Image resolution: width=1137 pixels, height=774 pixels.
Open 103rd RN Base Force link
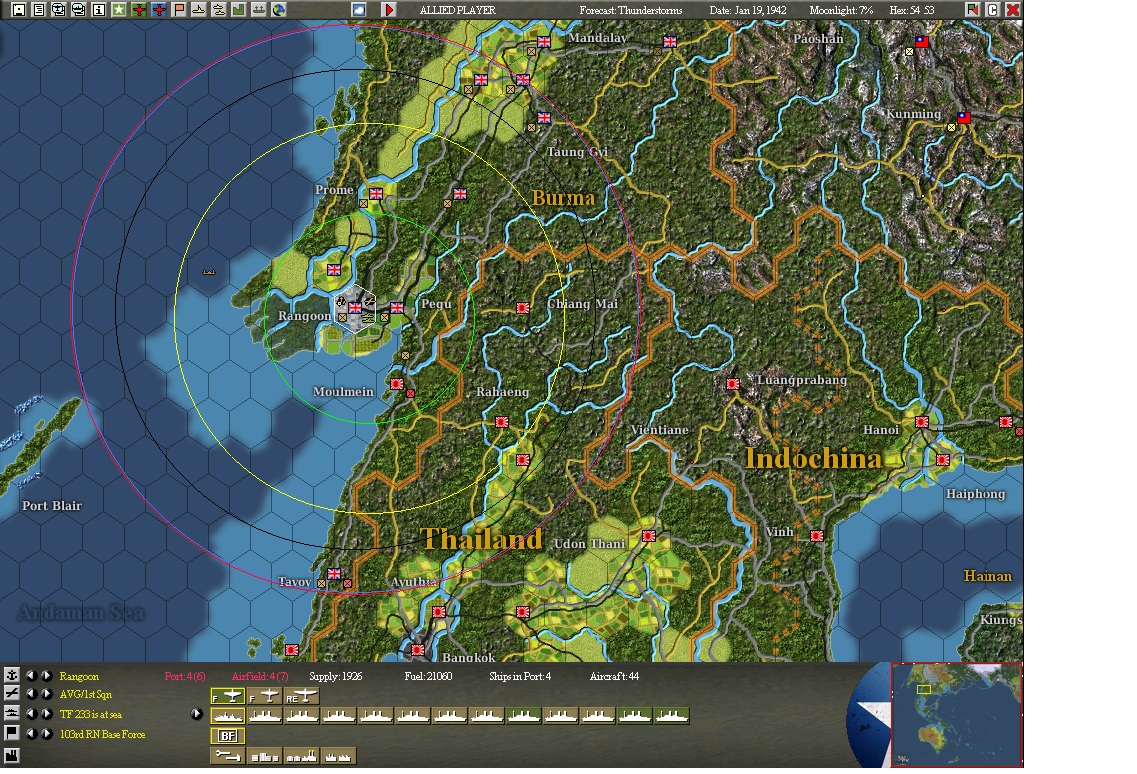(102, 734)
